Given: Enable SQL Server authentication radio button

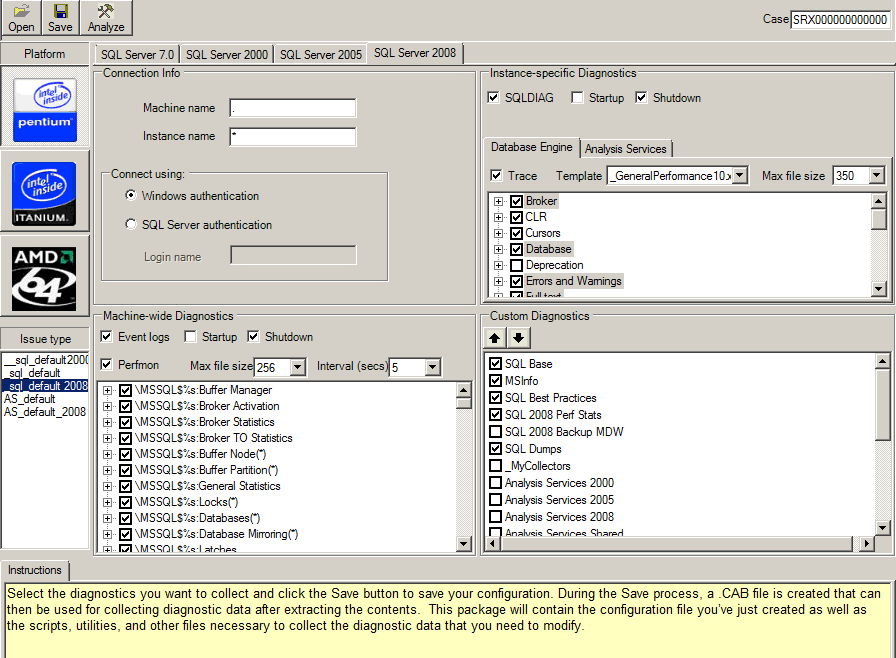Looking at the screenshot, I should point(131,225).
